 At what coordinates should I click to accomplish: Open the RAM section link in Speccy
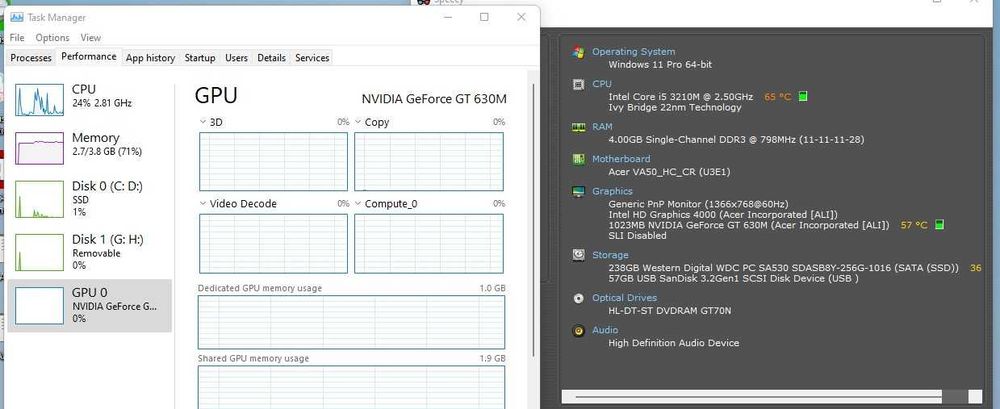pyautogui.click(x=602, y=126)
